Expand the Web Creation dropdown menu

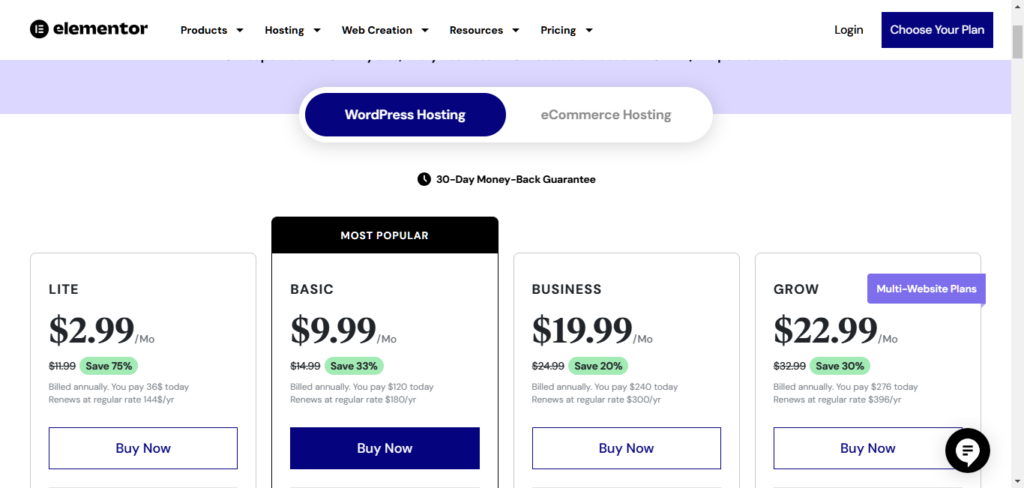pyautogui.click(x=385, y=30)
